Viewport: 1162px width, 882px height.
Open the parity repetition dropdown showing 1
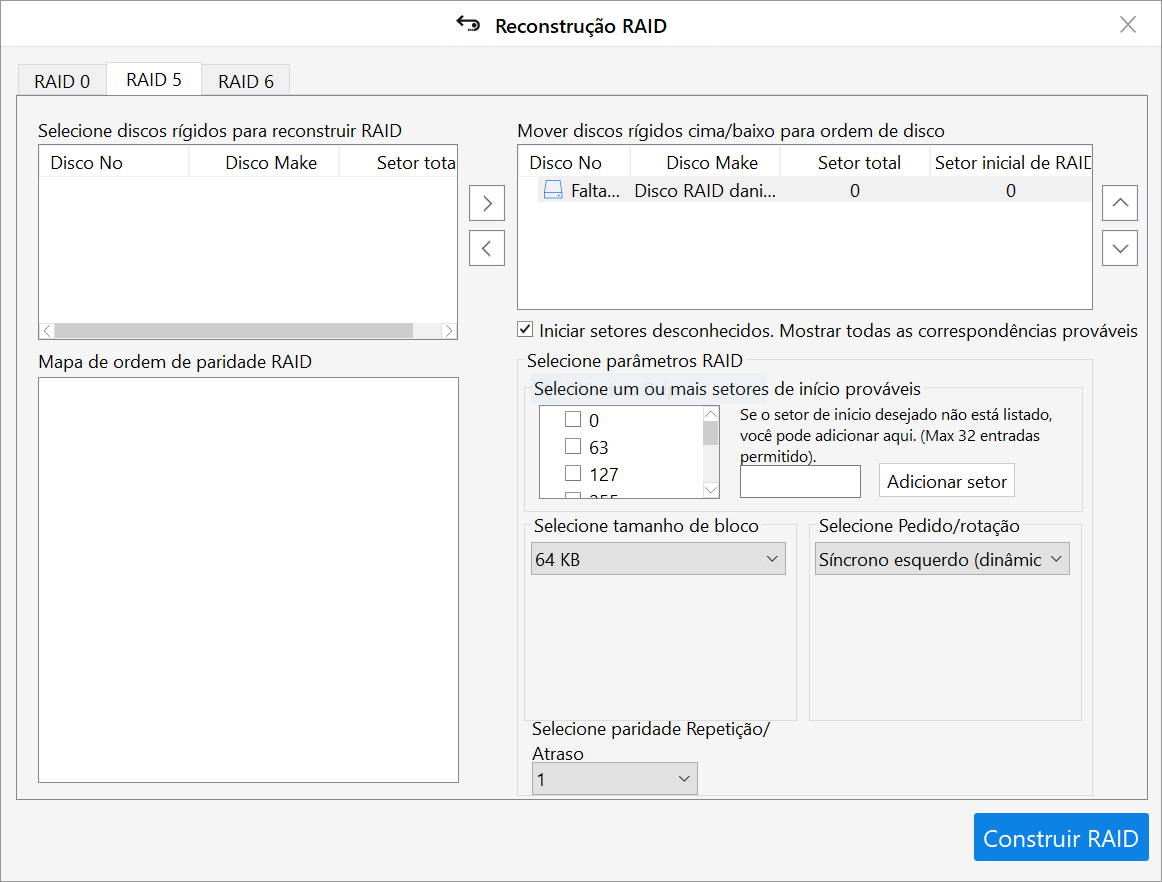[614, 779]
